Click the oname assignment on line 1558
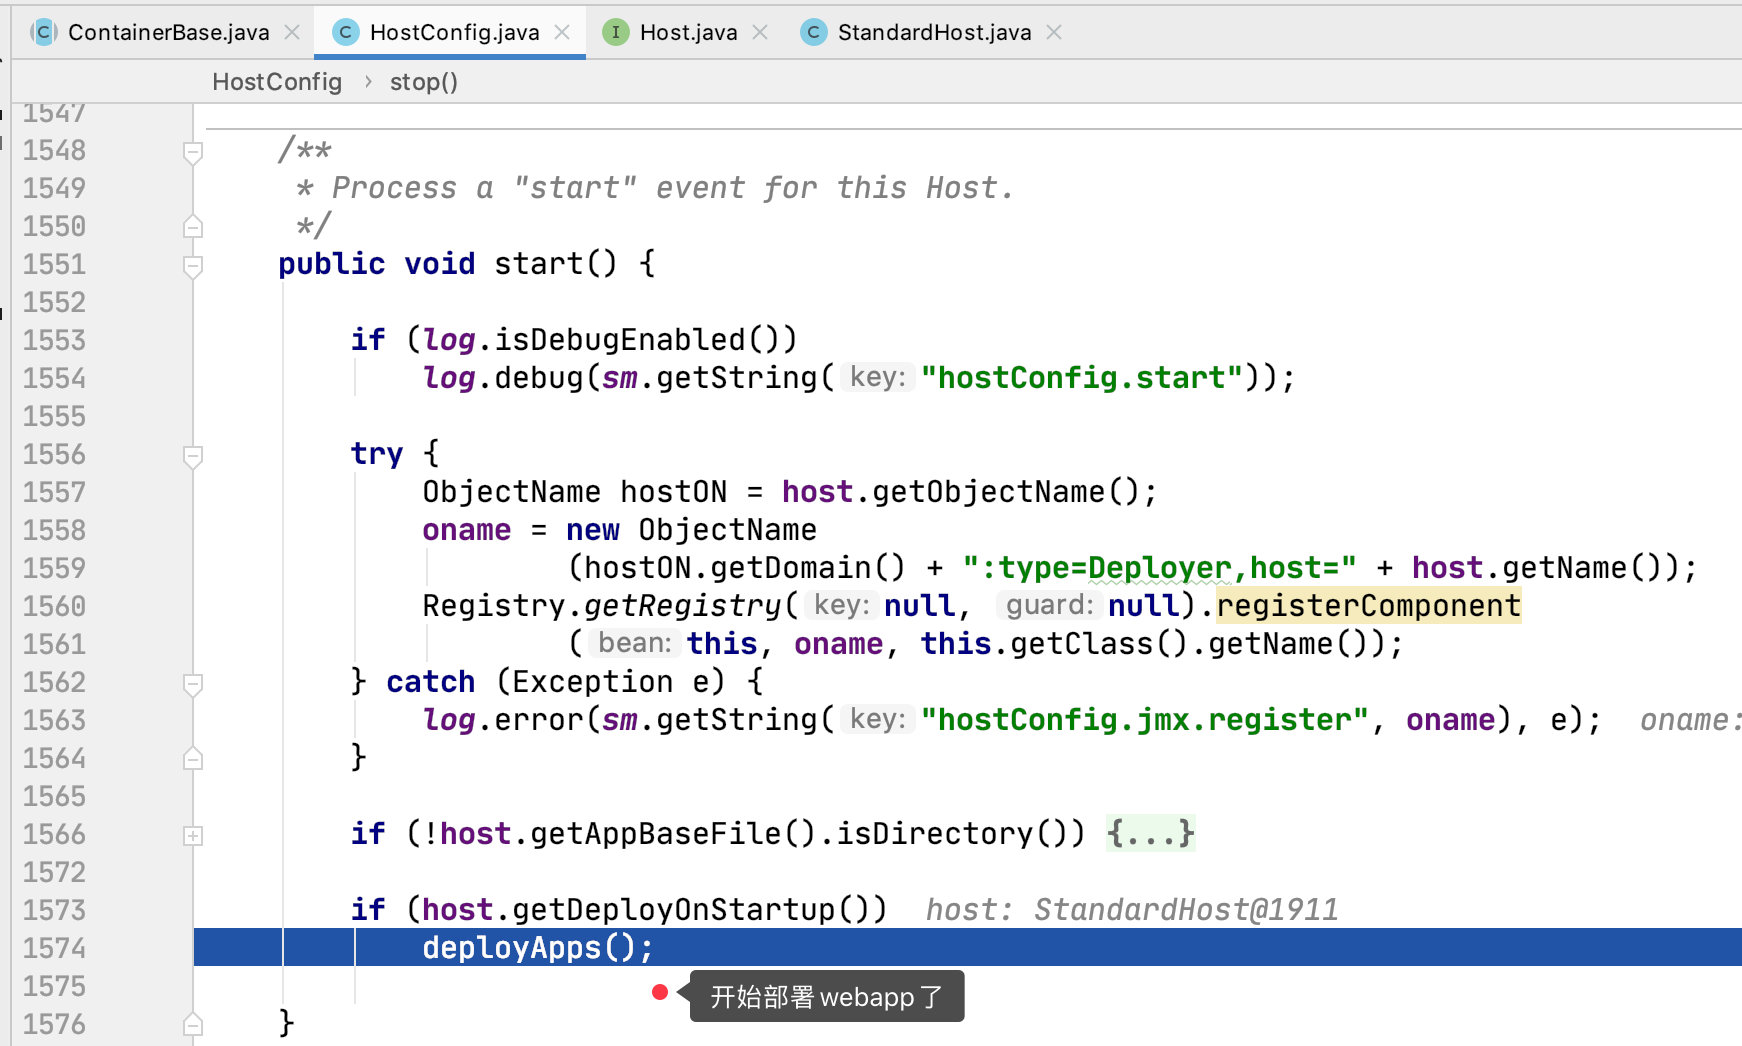The image size is (1742, 1046). coord(466,529)
